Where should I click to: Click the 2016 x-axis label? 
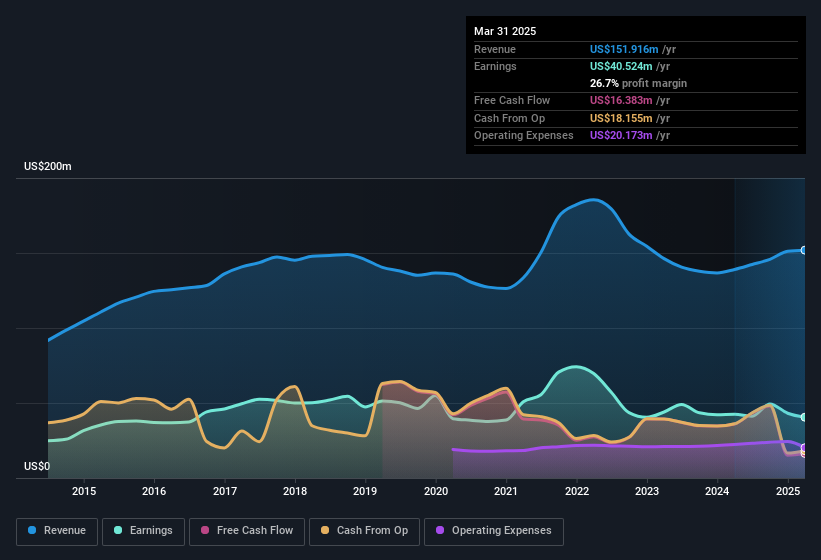[154, 491]
